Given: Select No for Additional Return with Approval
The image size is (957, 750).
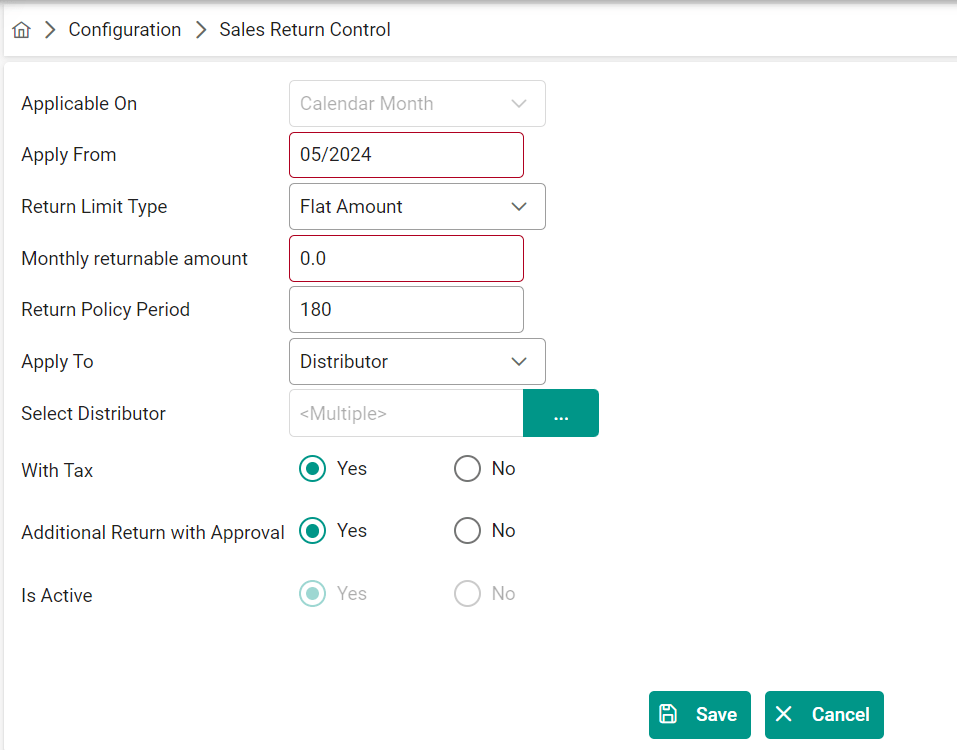Looking at the screenshot, I should (x=468, y=531).
